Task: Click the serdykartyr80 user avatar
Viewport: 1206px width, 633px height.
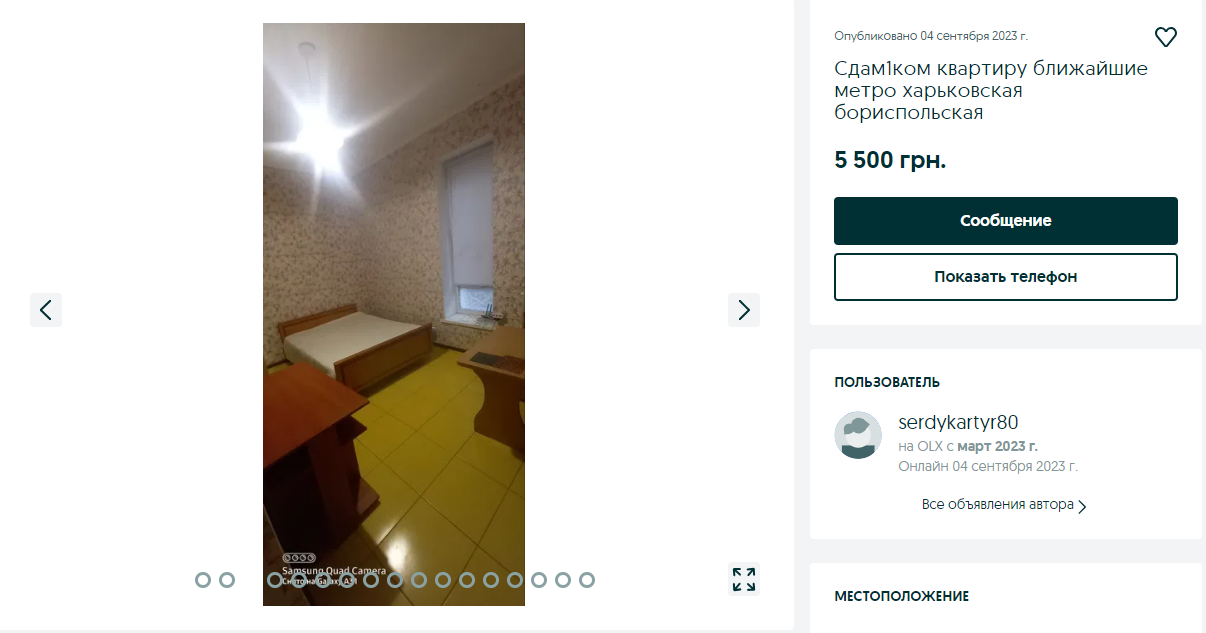Action: click(x=858, y=435)
